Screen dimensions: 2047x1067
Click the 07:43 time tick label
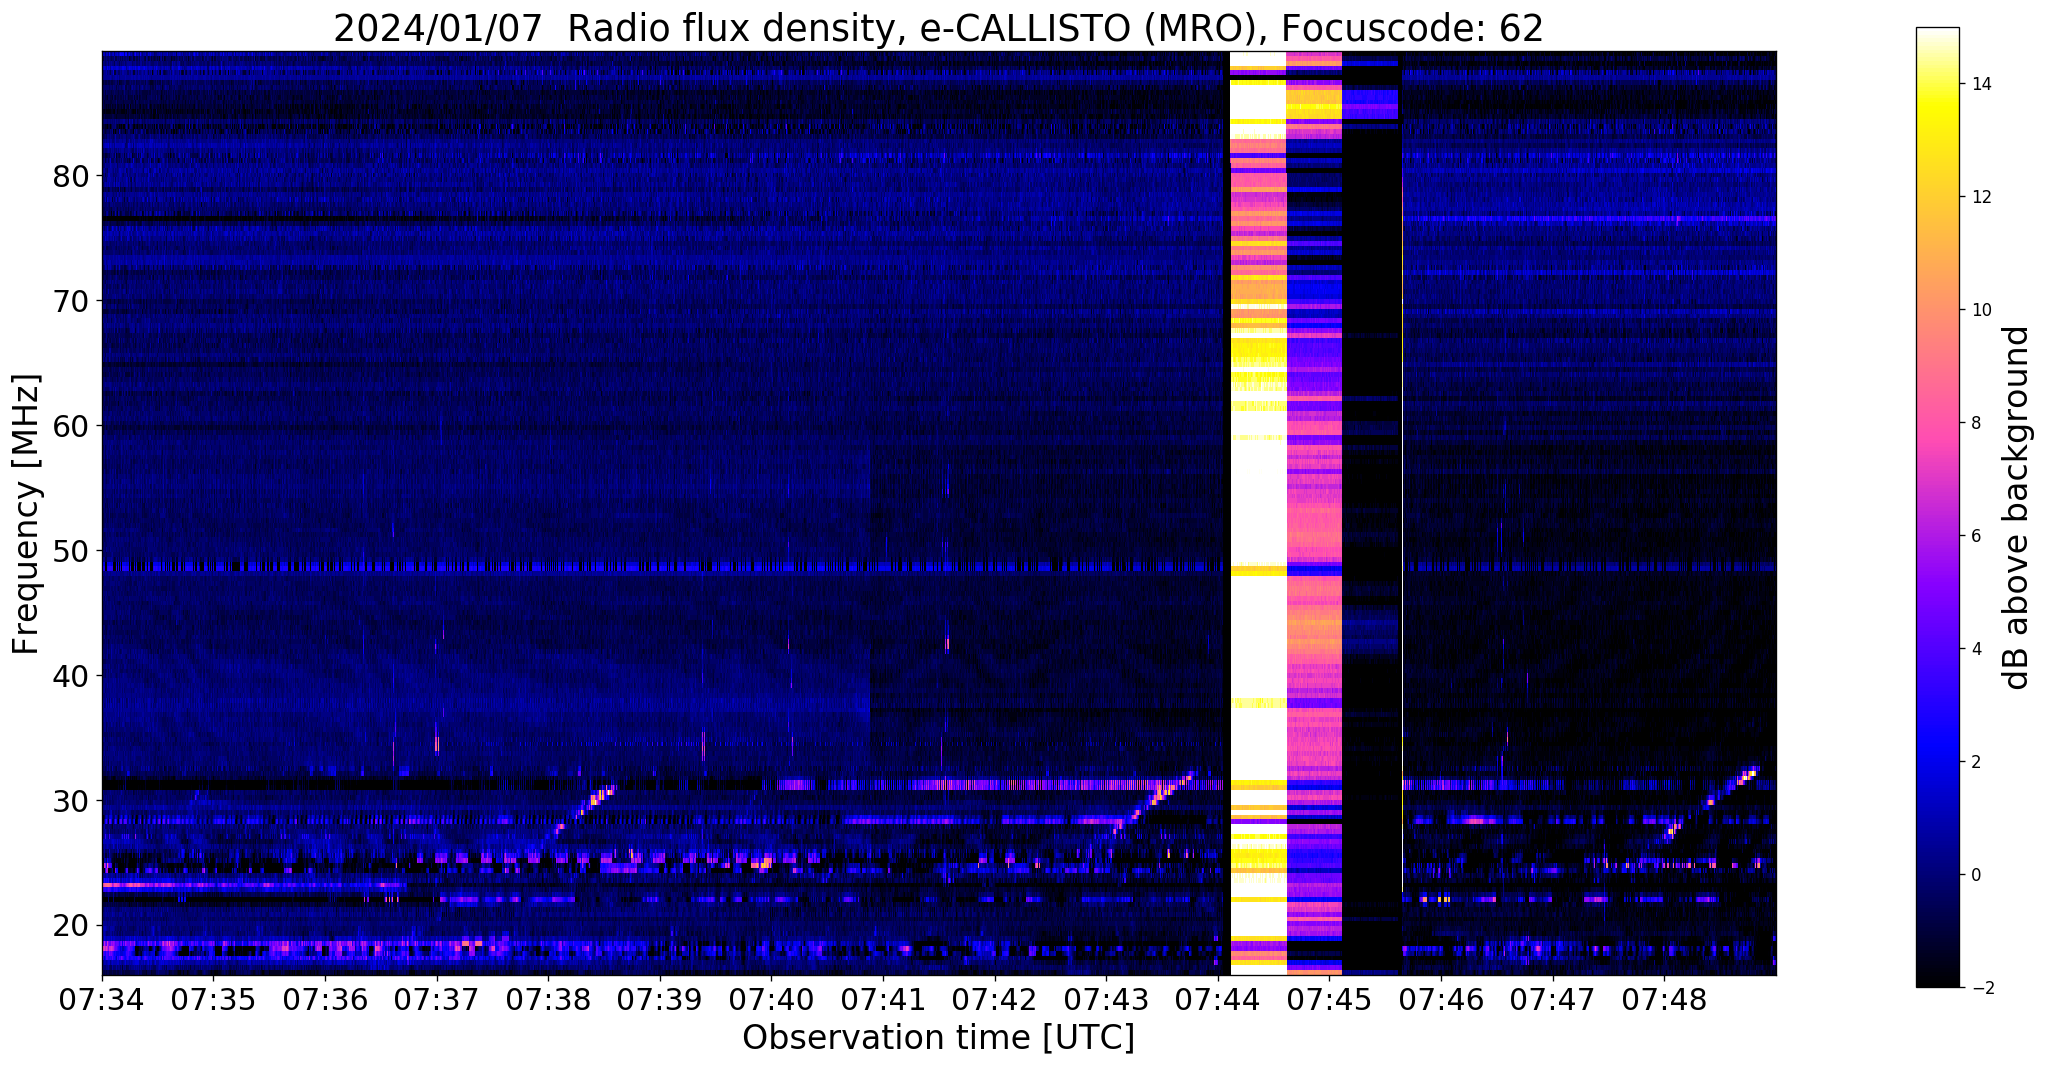1106,998
